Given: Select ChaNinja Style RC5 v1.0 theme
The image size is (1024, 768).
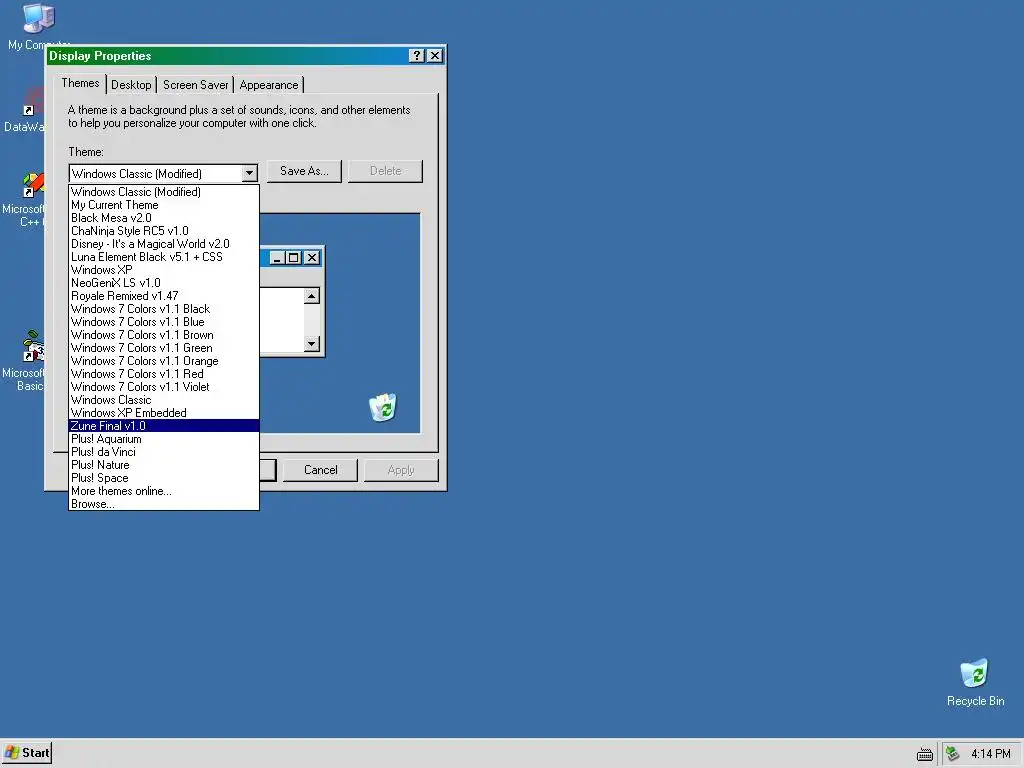Looking at the screenshot, I should pos(164,231).
